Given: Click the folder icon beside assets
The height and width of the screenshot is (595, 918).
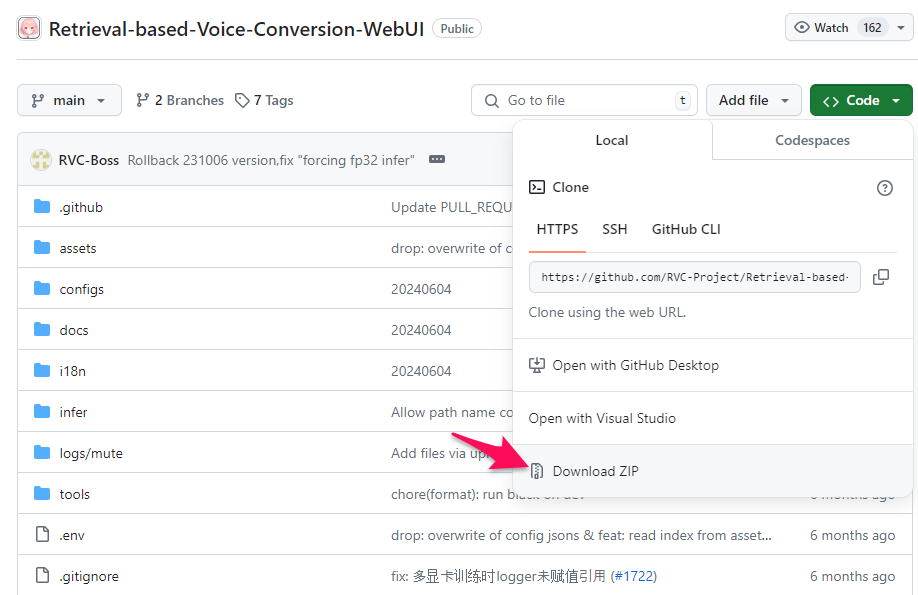Looking at the screenshot, I should pyautogui.click(x=42, y=247).
